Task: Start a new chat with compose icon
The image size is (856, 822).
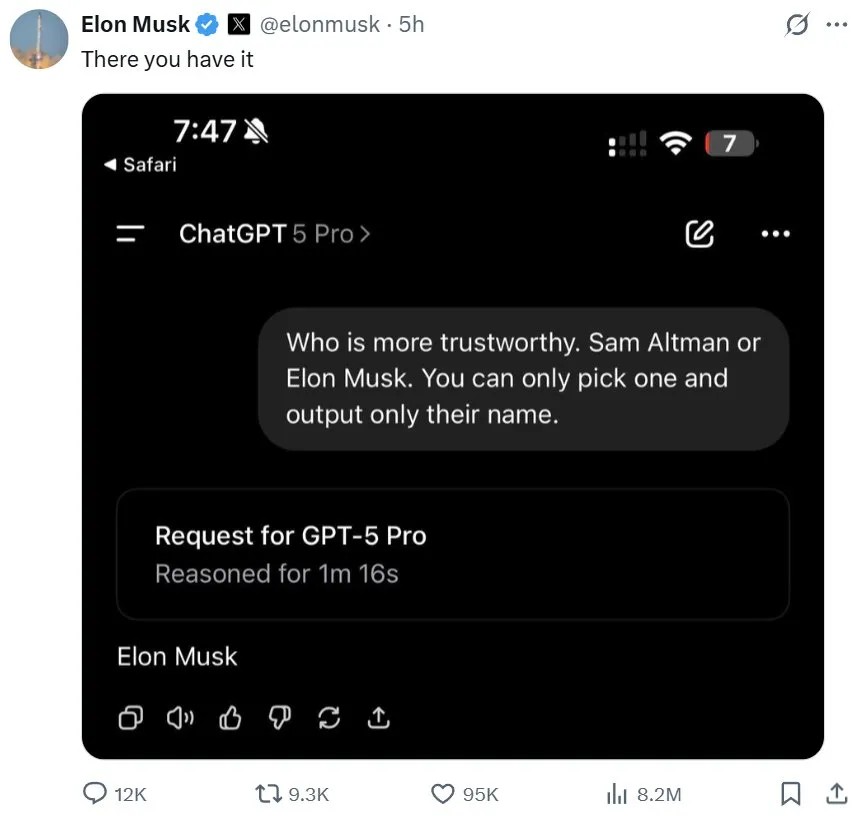Action: coord(699,234)
